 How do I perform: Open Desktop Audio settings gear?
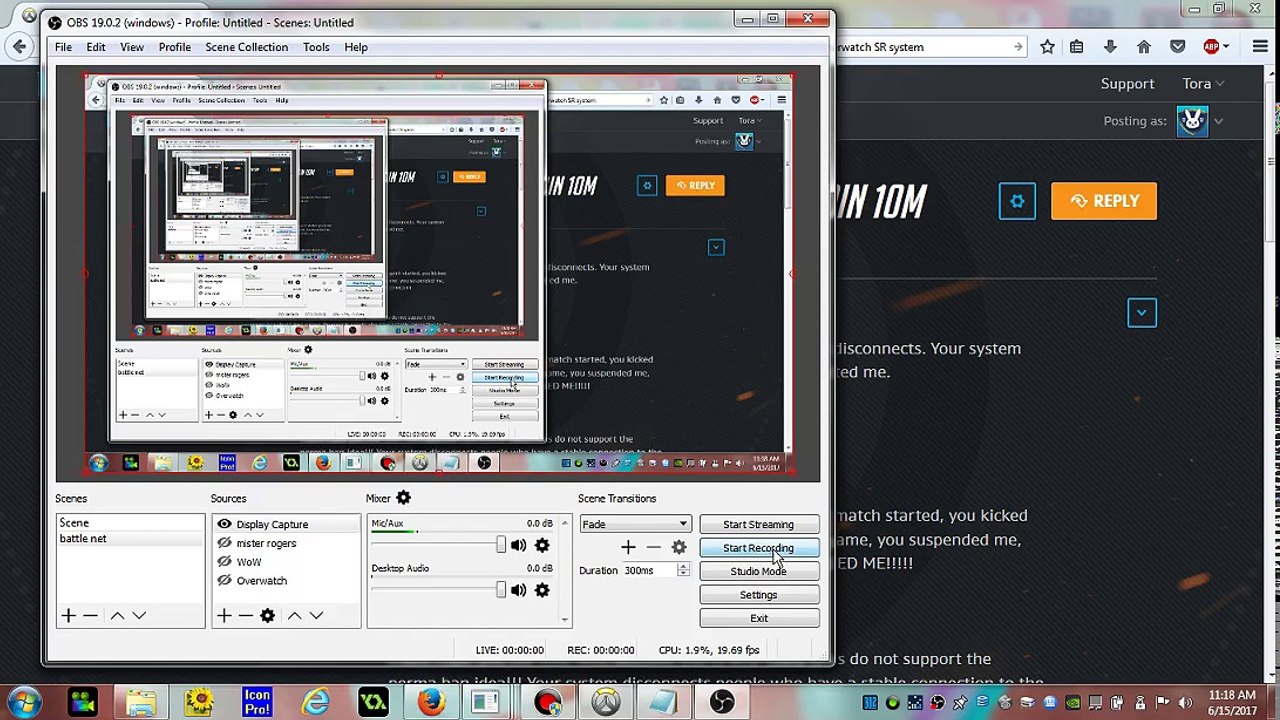(x=542, y=590)
